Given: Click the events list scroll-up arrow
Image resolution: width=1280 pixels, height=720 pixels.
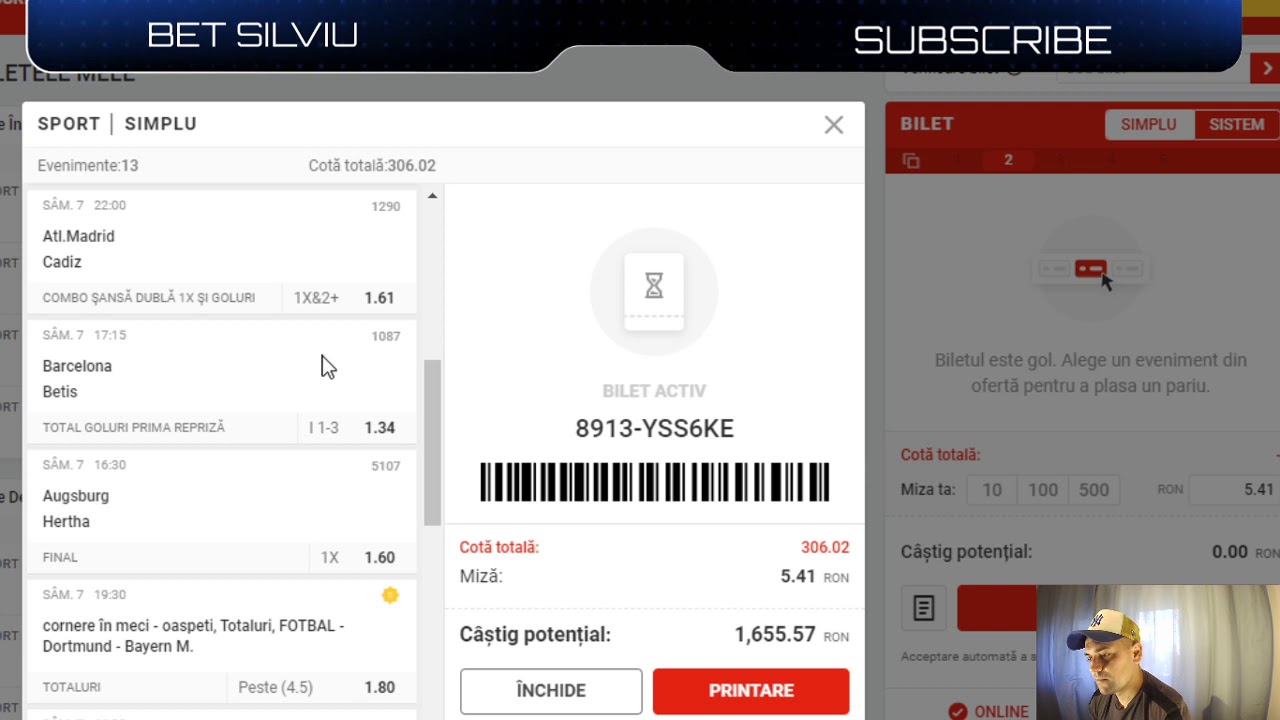Looking at the screenshot, I should pos(432,196).
